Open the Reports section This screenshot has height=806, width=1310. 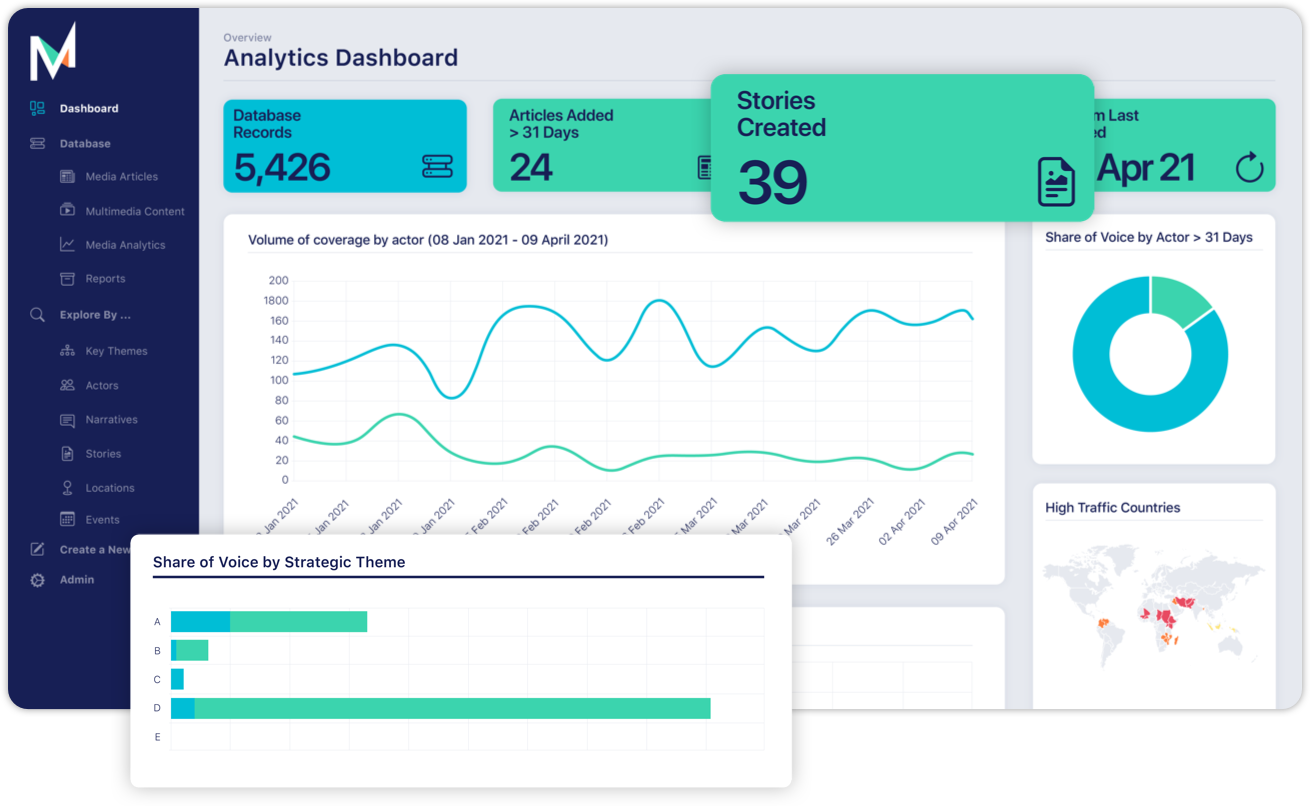coord(65,278)
